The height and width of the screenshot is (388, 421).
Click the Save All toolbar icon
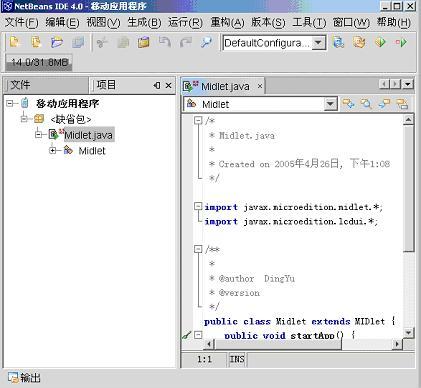[x=78, y=42]
